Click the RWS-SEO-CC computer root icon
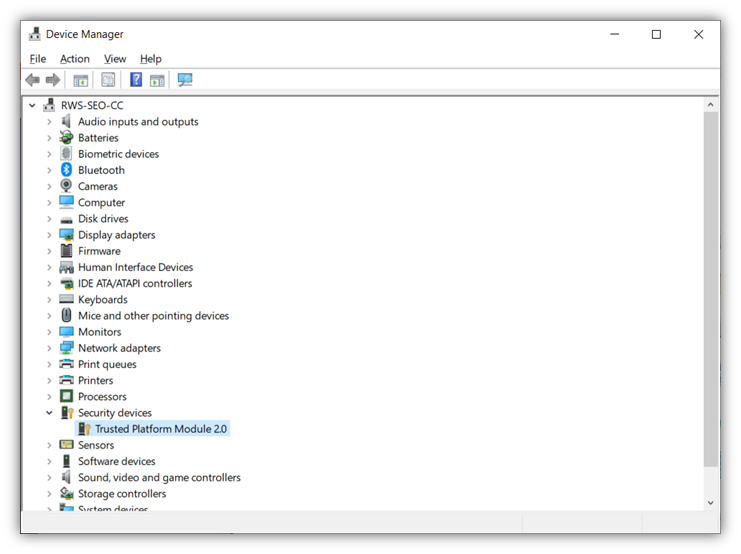741x554 pixels. click(49, 105)
